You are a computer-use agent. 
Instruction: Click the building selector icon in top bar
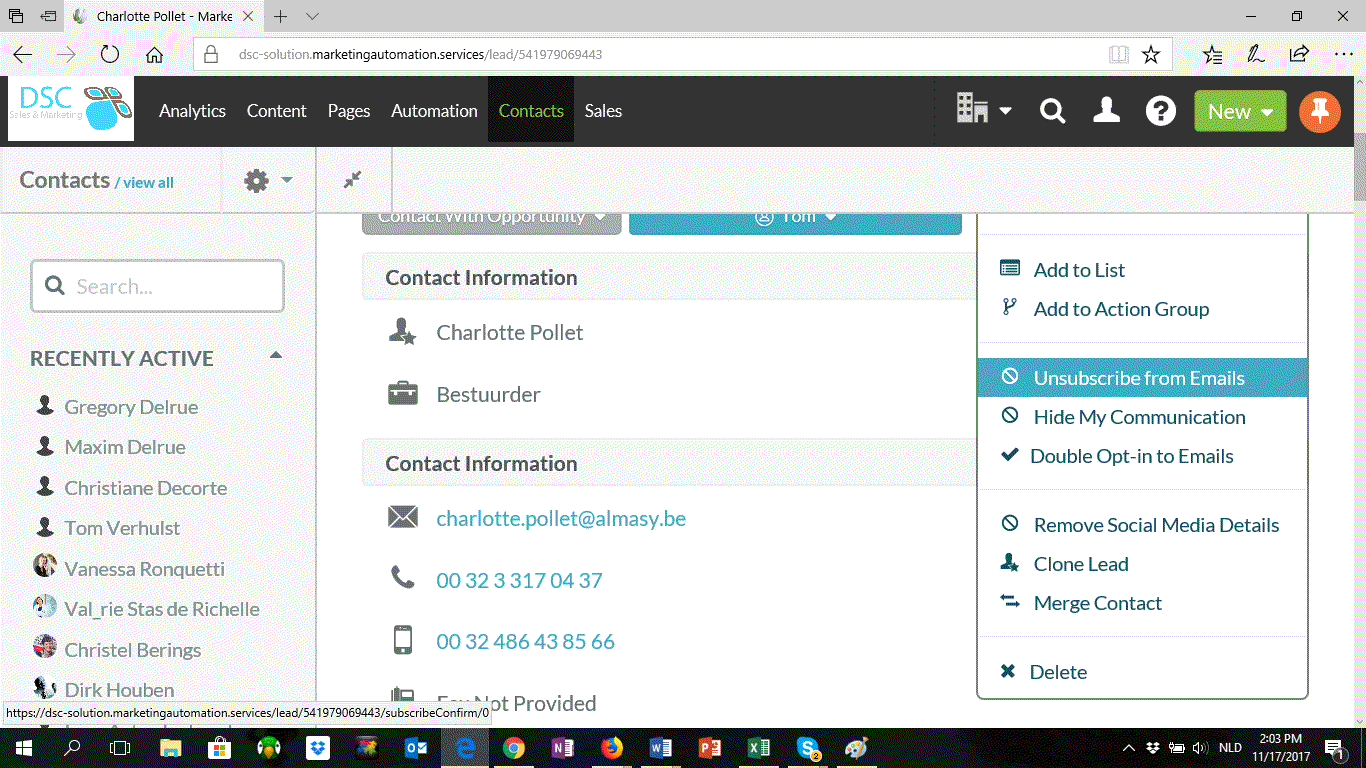click(971, 111)
